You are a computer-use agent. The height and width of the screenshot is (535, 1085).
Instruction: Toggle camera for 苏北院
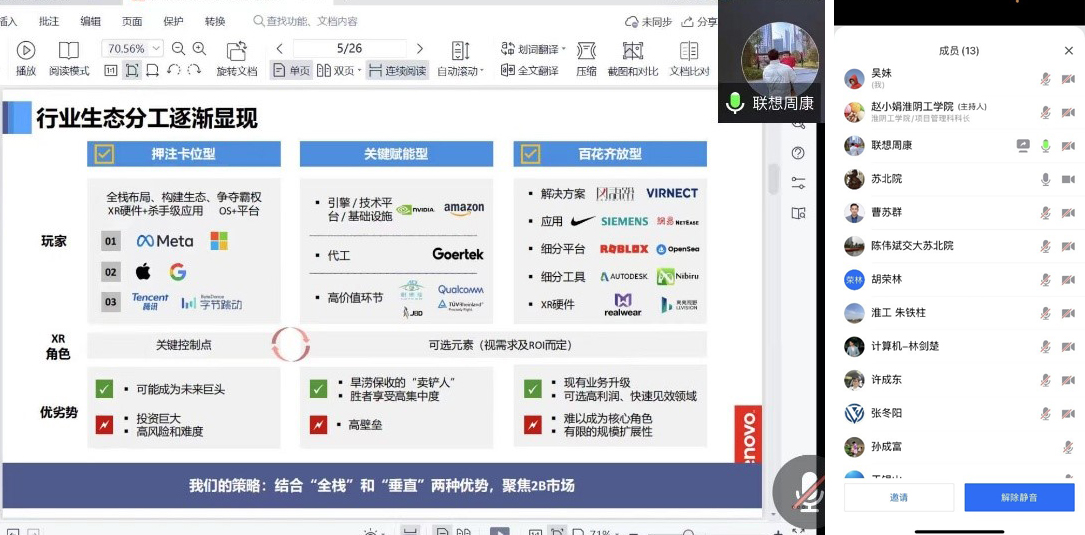pyautogui.click(x=1068, y=179)
